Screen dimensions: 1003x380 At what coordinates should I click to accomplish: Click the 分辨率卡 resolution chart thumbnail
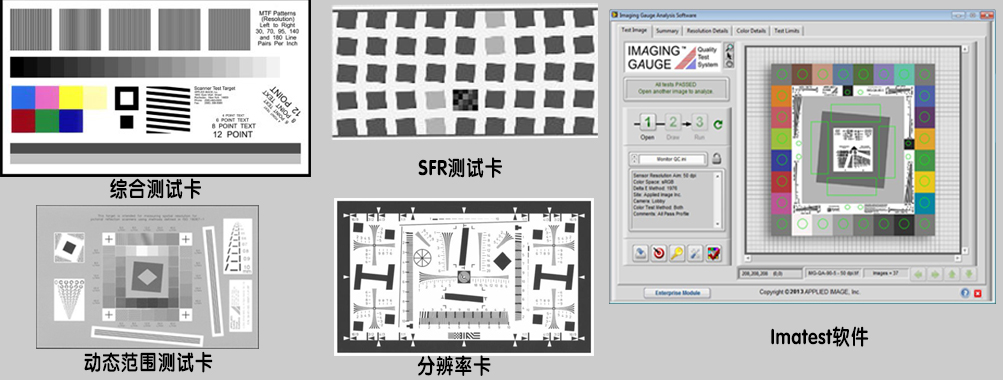464,276
